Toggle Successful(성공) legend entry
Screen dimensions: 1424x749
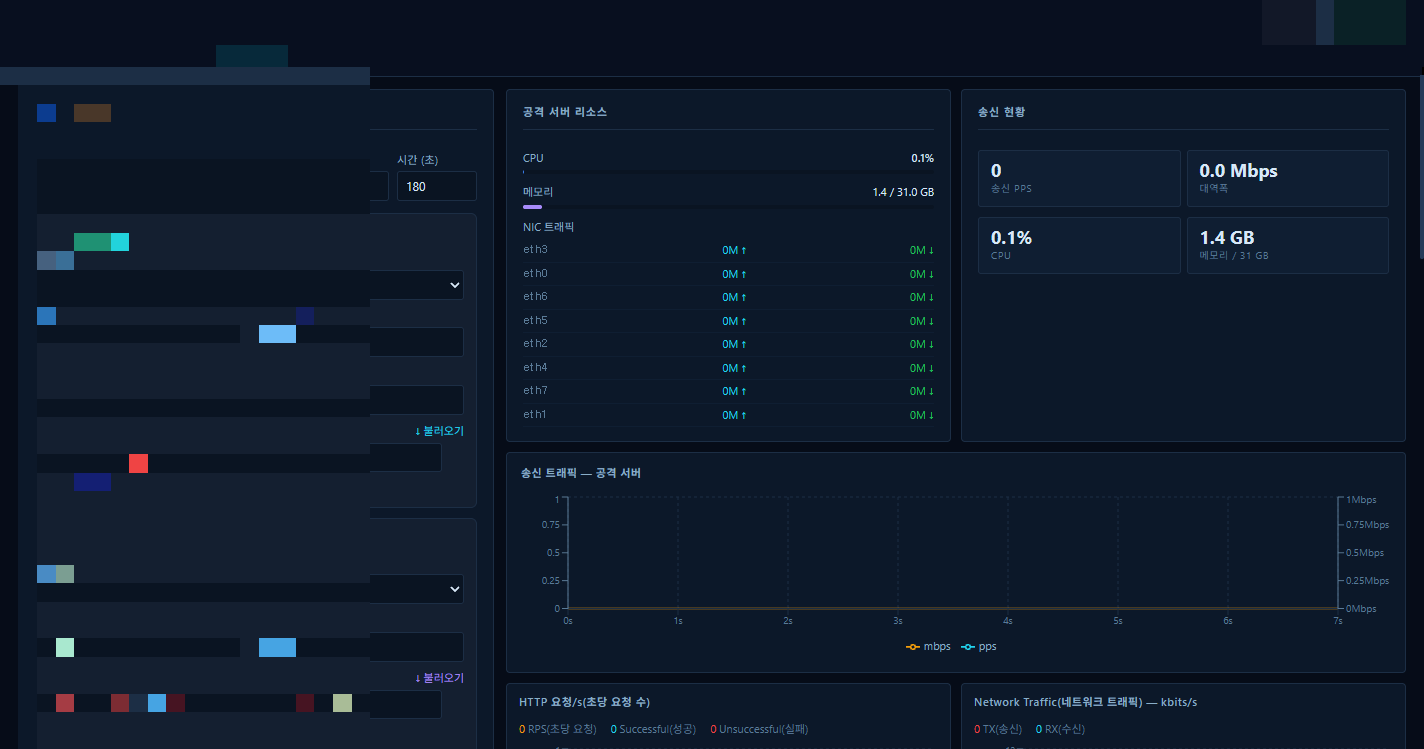(x=653, y=729)
